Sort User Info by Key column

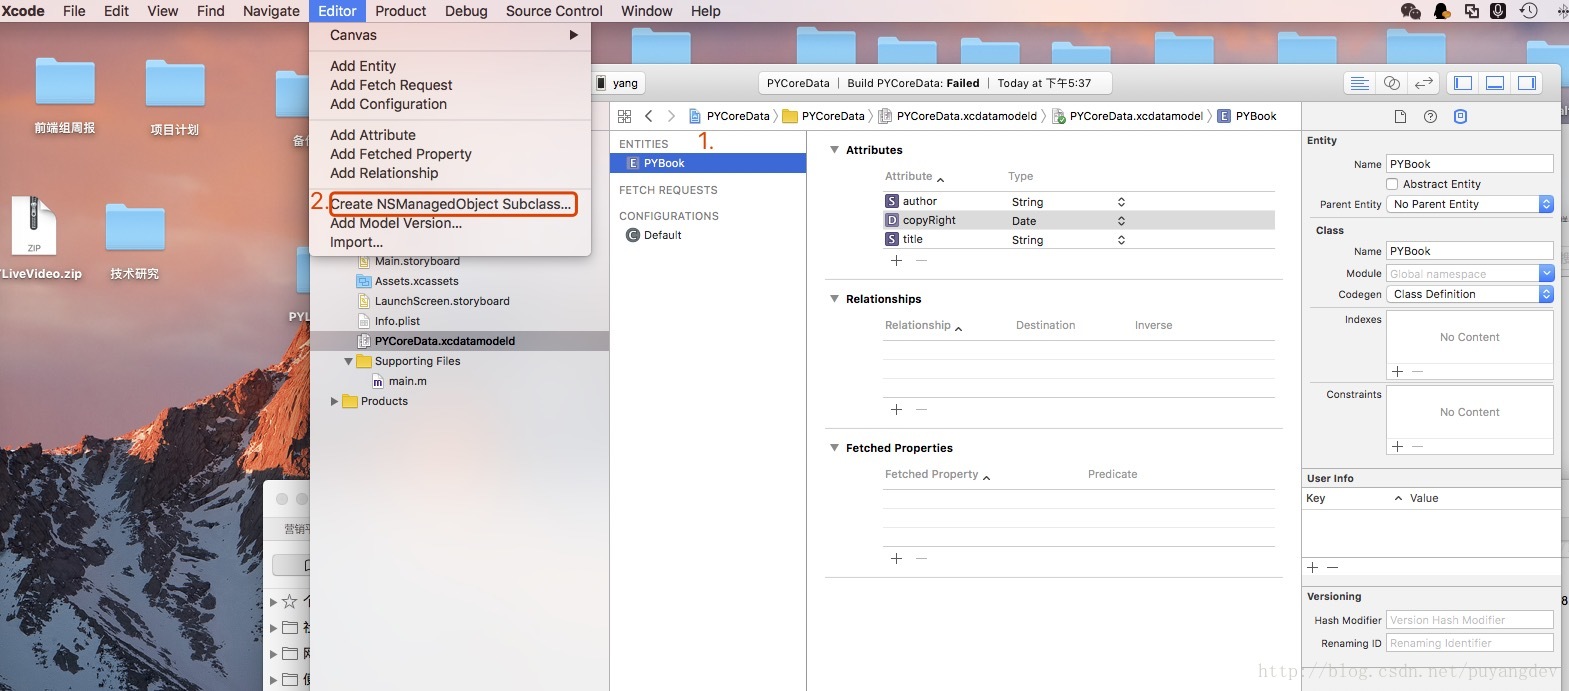coord(1354,498)
